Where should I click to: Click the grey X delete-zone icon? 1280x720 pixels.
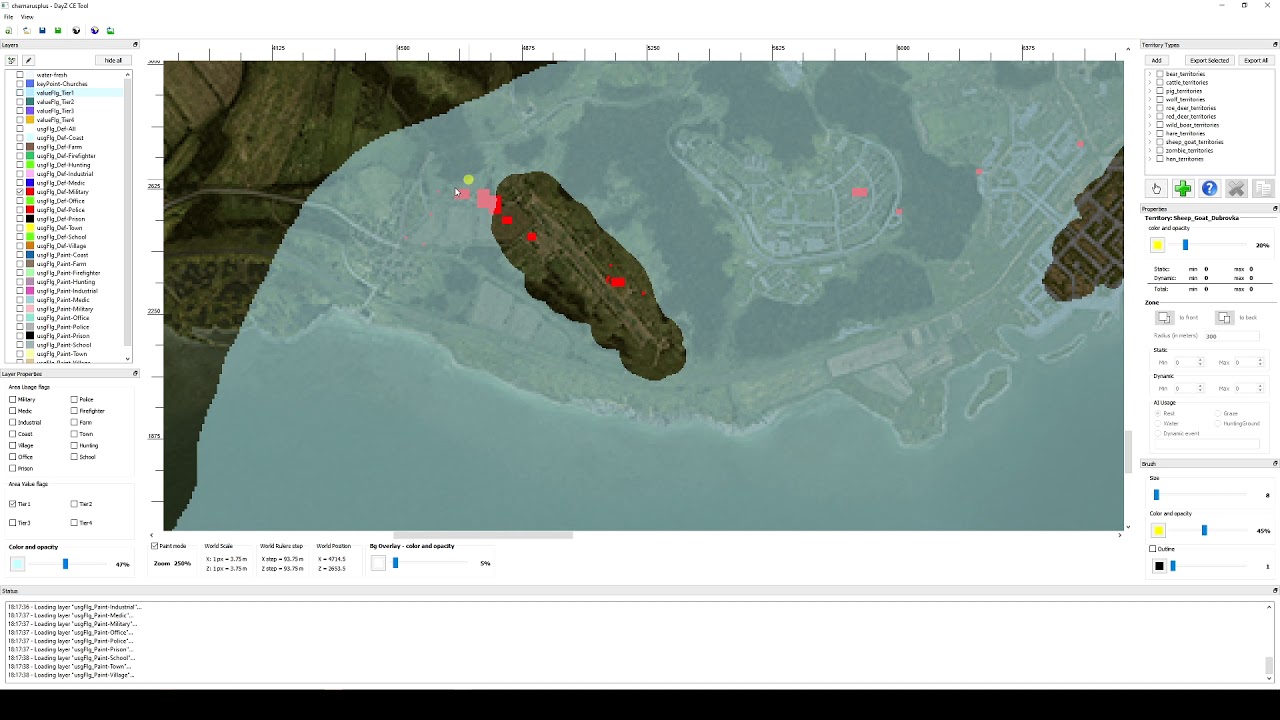pos(1236,189)
